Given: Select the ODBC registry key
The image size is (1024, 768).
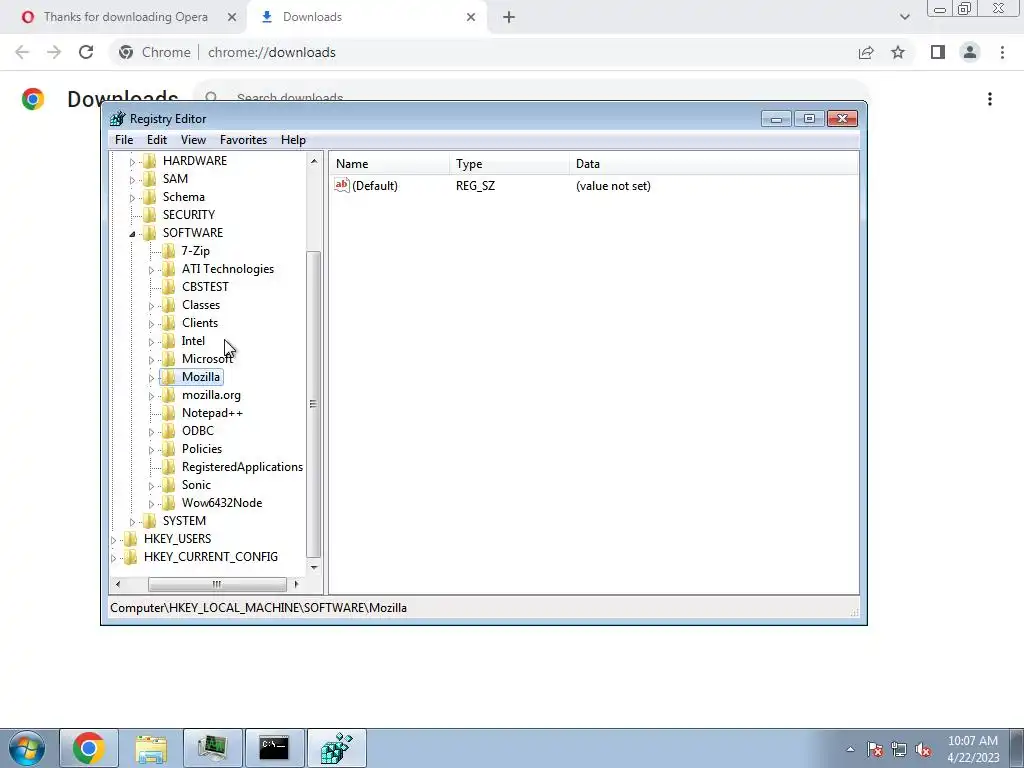Looking at the screenshot, I should coord(198,431).
